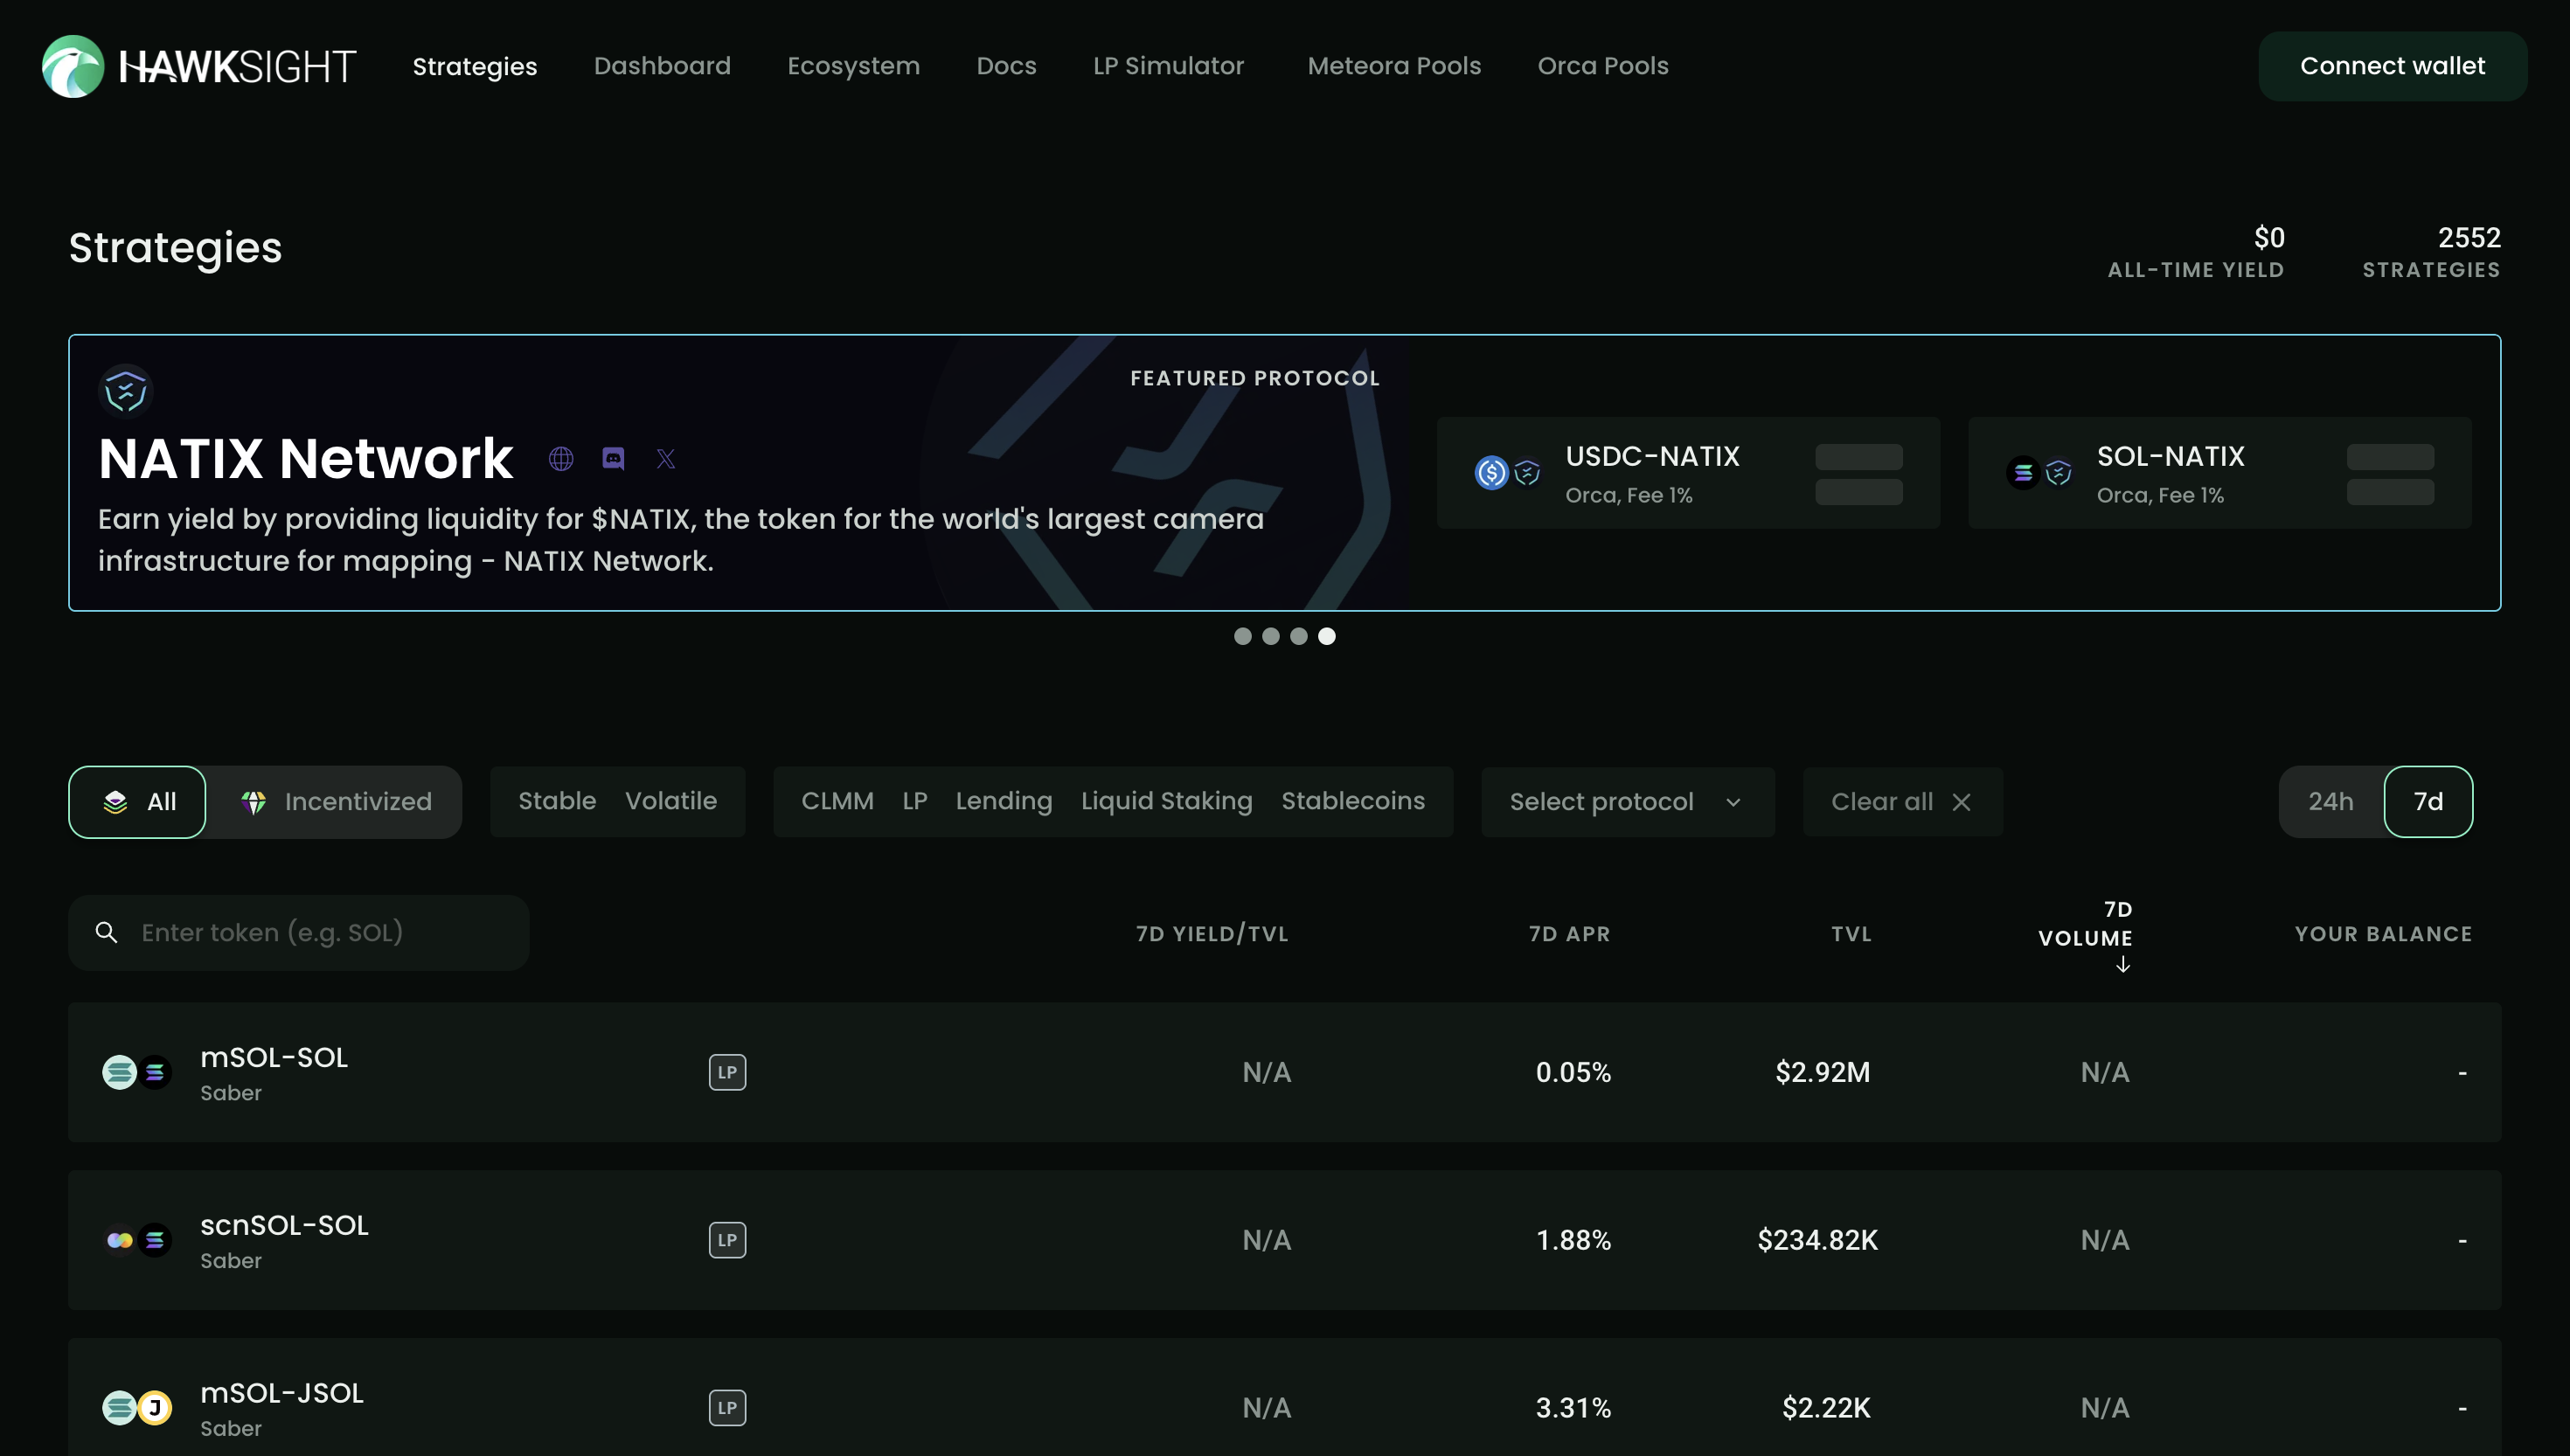Focus the Enter token search field
The height and width of the screenshot is (1456, 2570).
click(300, 933)
